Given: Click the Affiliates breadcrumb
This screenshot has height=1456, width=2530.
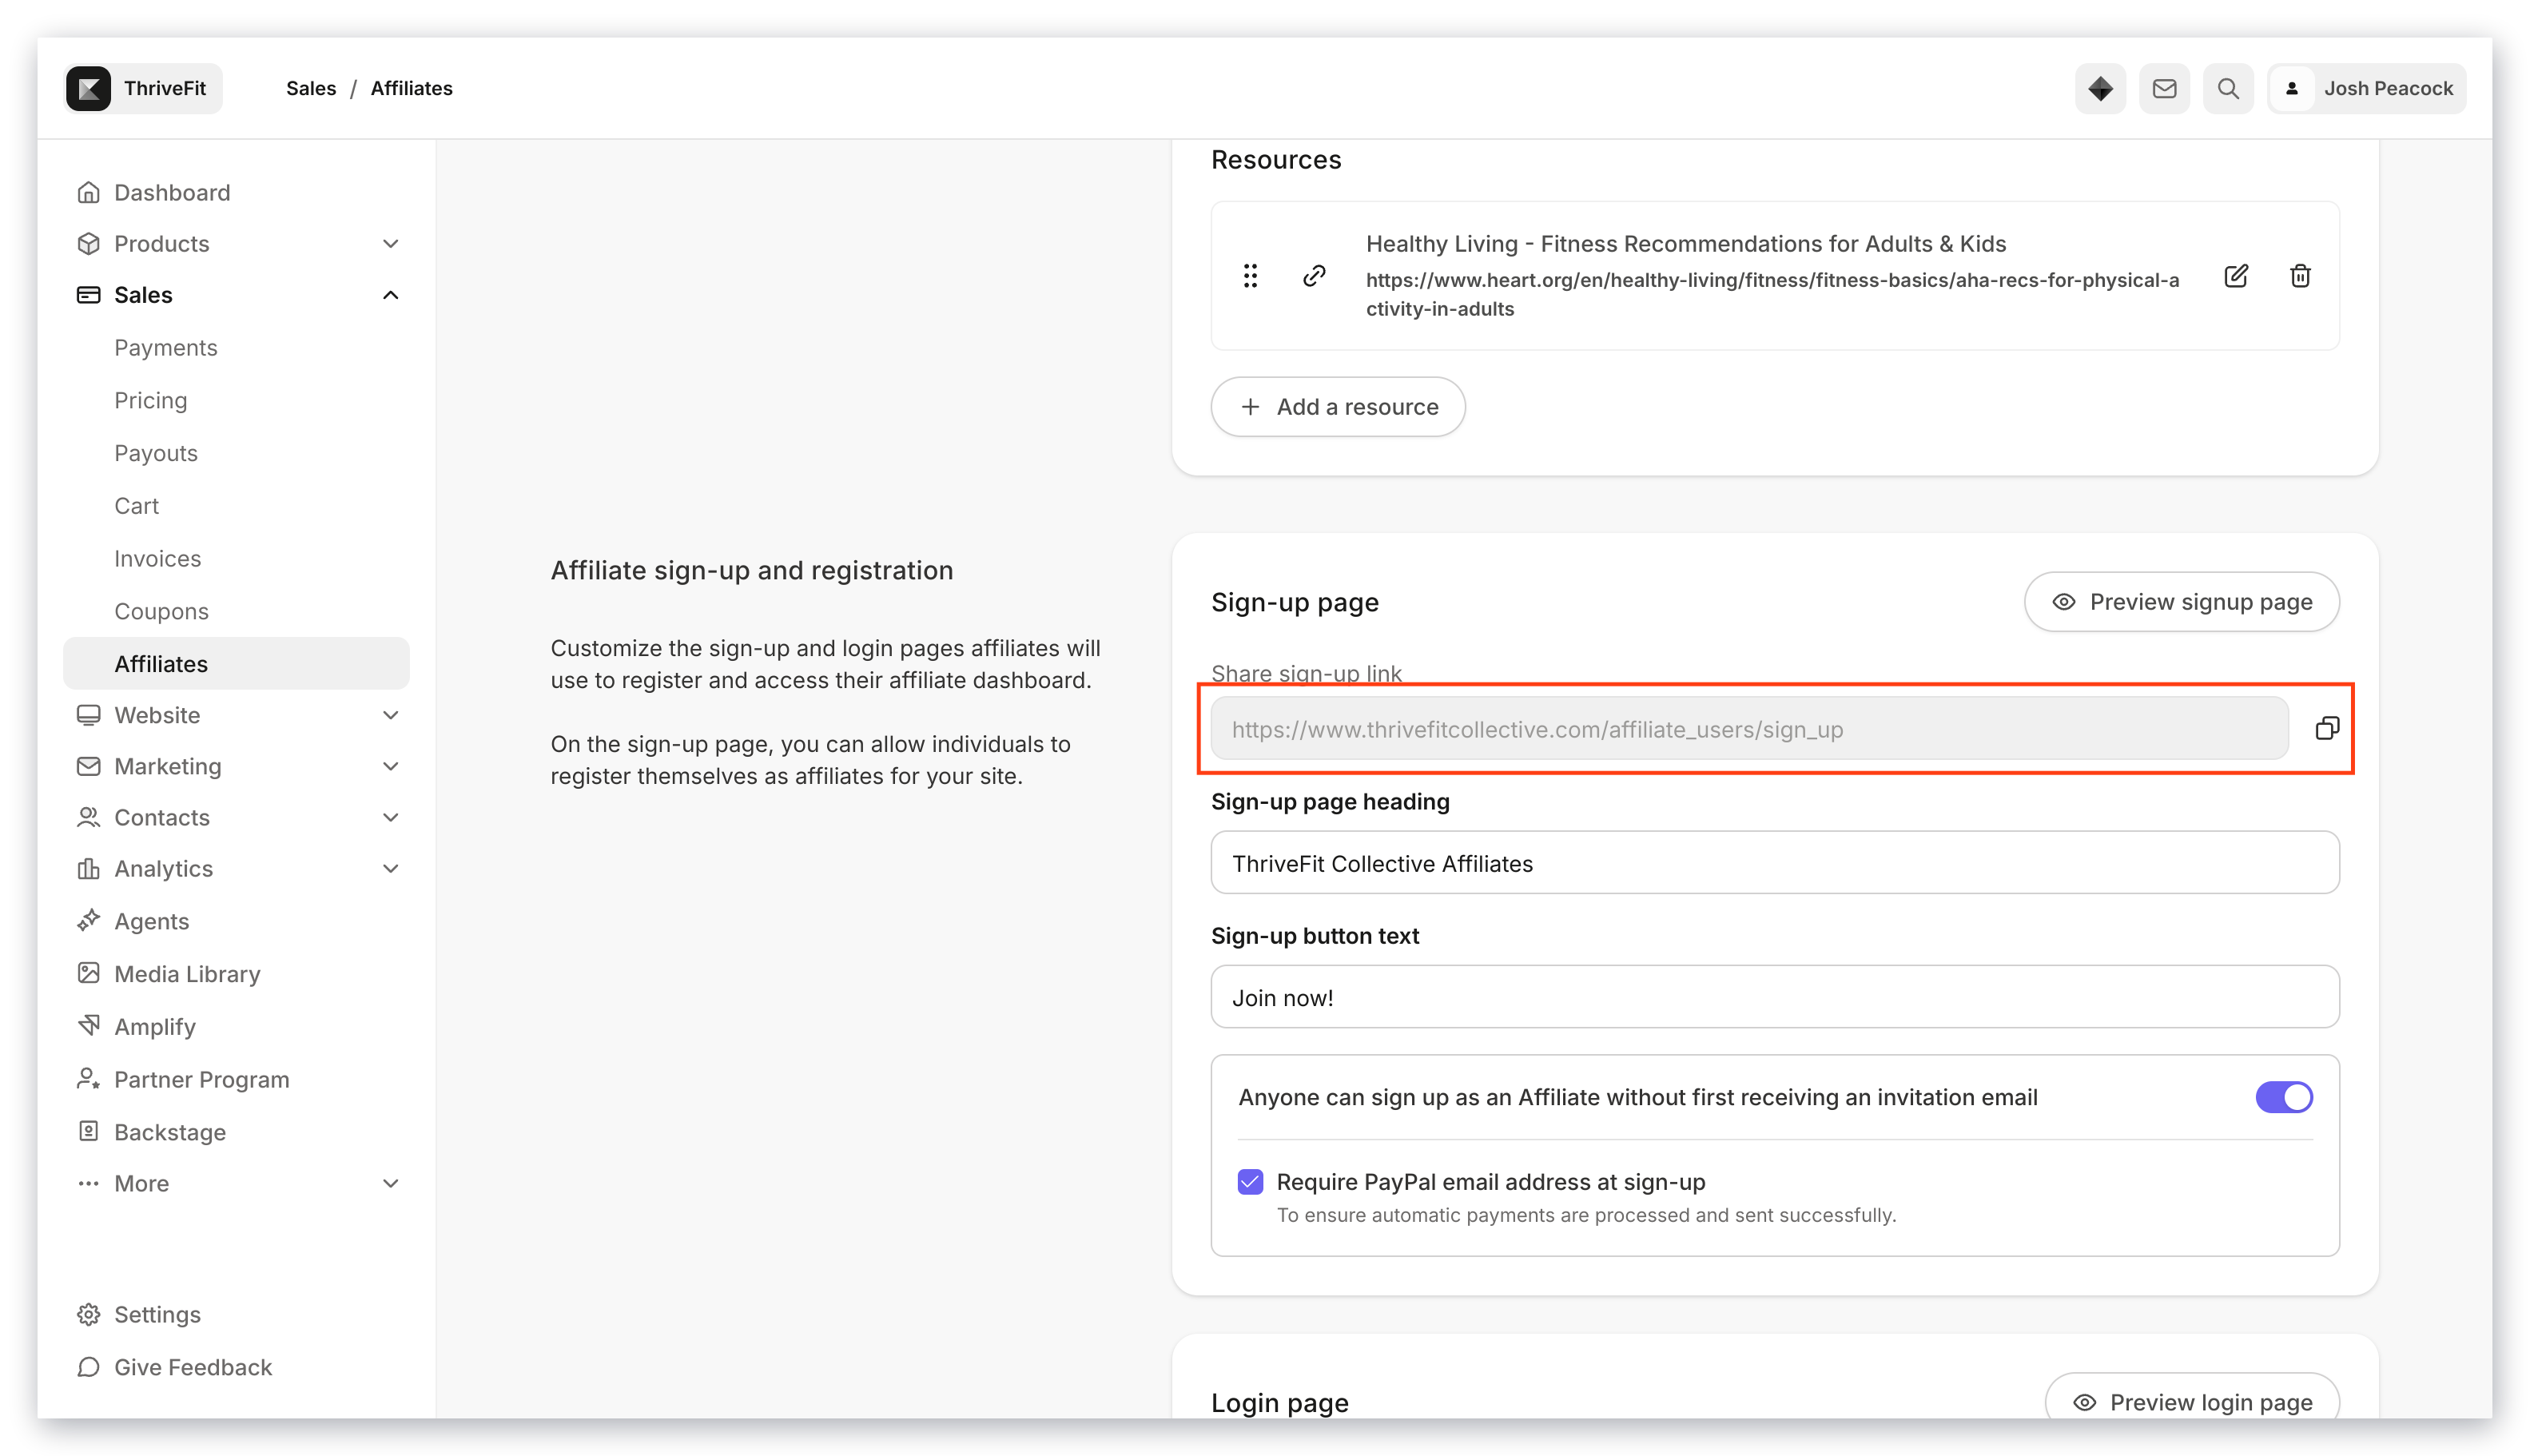Looking at the screenshot, I should [412, 88].
